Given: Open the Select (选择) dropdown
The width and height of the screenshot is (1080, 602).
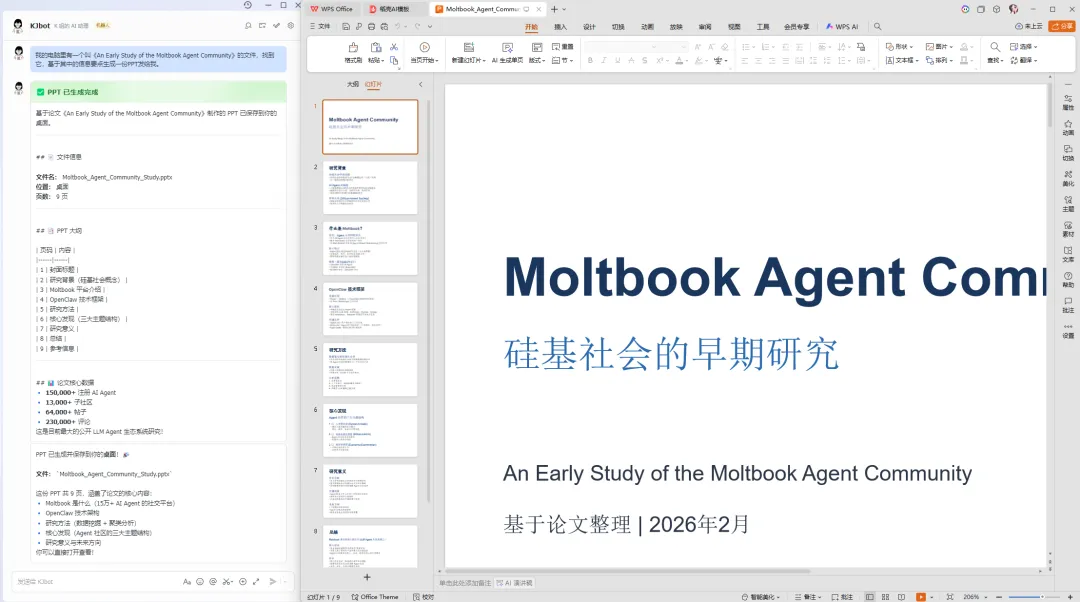Looking at the screenshot, I should click(1024, 47).
